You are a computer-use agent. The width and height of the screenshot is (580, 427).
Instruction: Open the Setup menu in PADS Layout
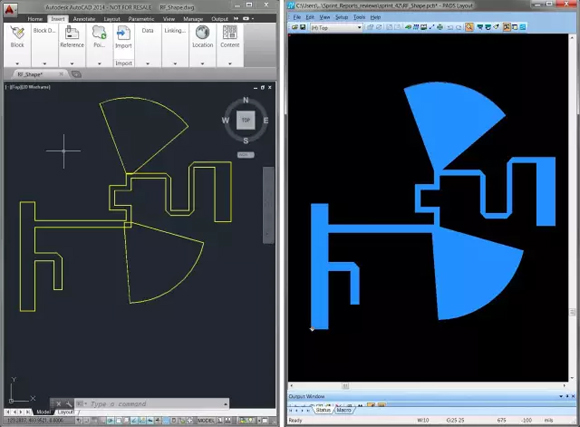pos(341,17)
